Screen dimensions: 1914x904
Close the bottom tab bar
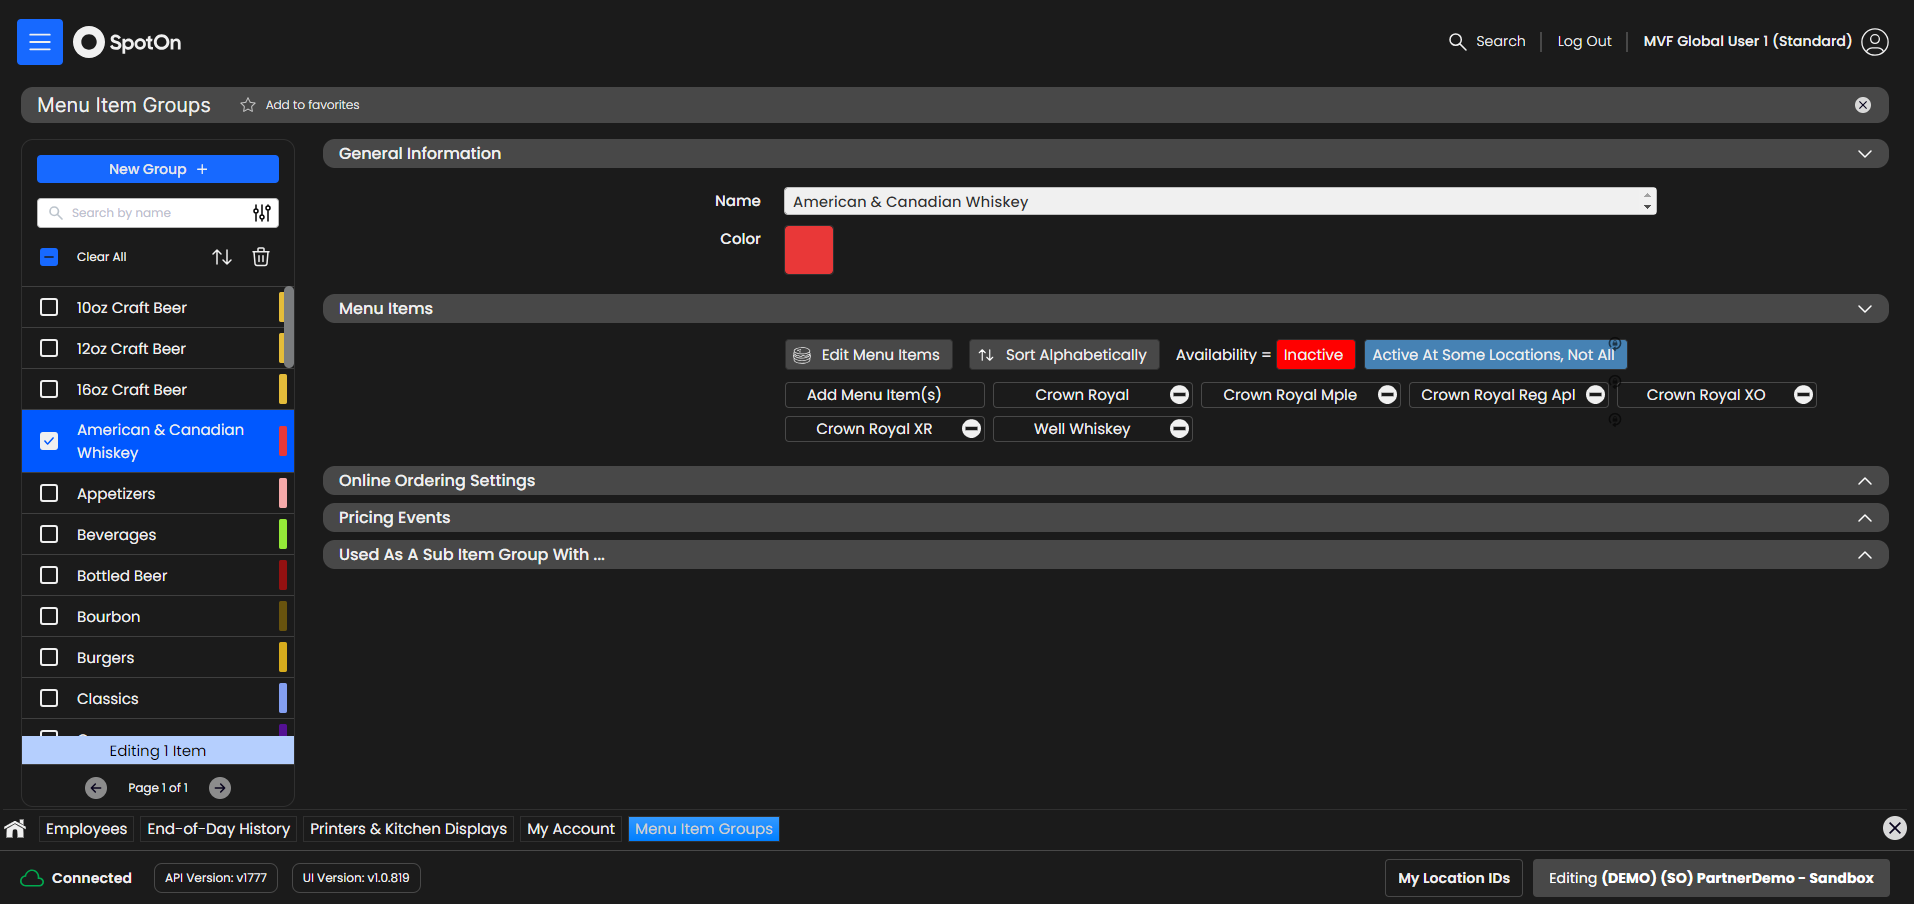point(1895,828)
